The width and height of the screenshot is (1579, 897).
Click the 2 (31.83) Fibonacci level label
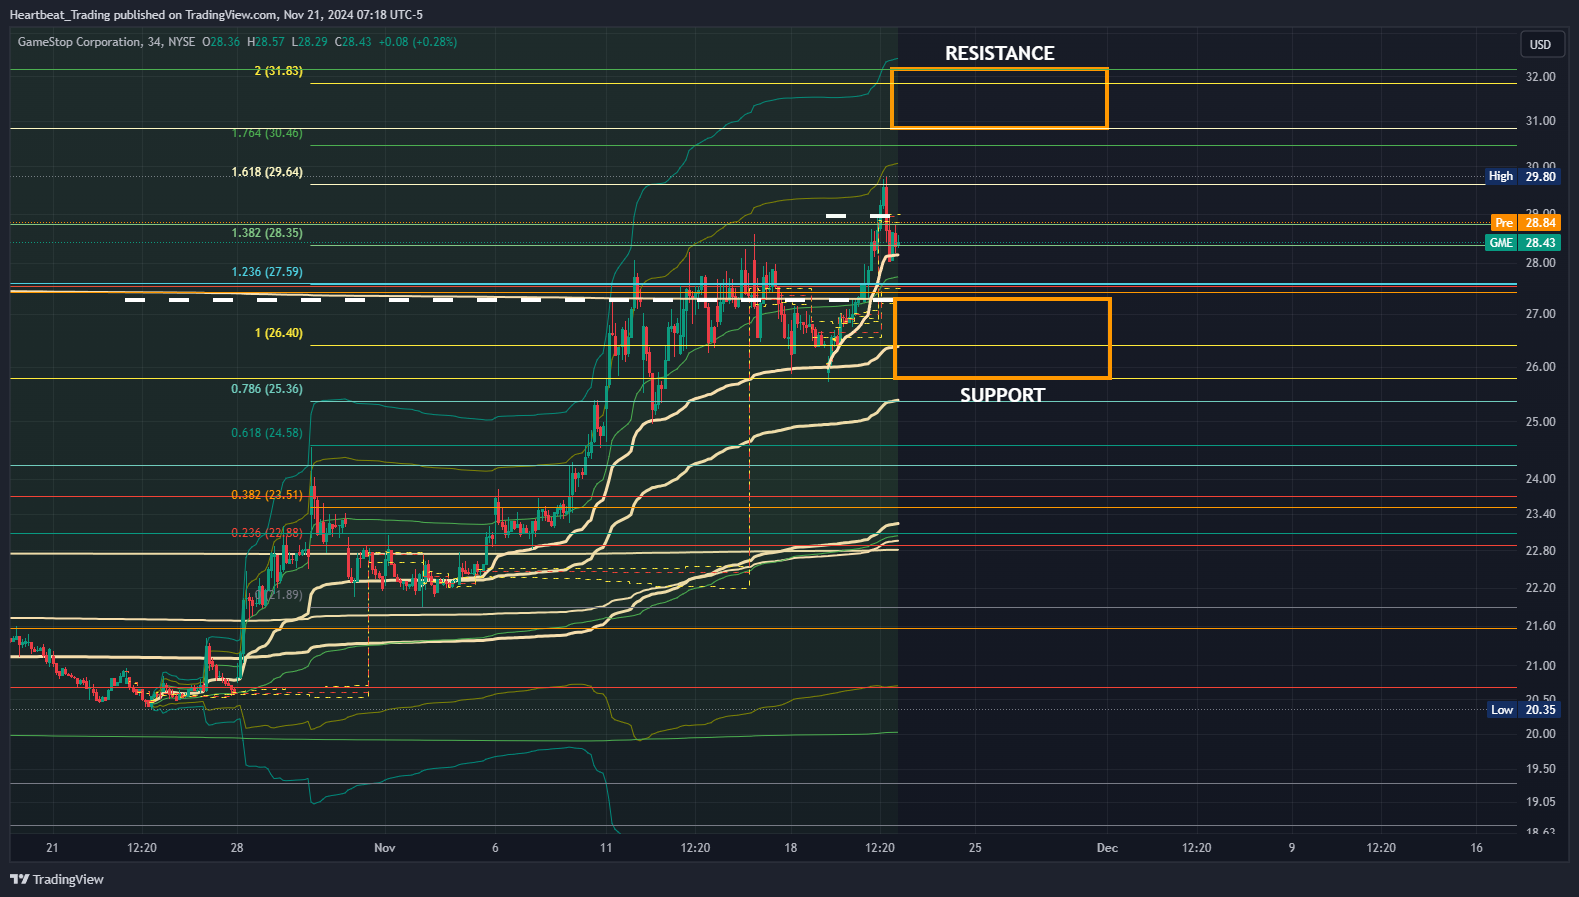click(278, 71)
